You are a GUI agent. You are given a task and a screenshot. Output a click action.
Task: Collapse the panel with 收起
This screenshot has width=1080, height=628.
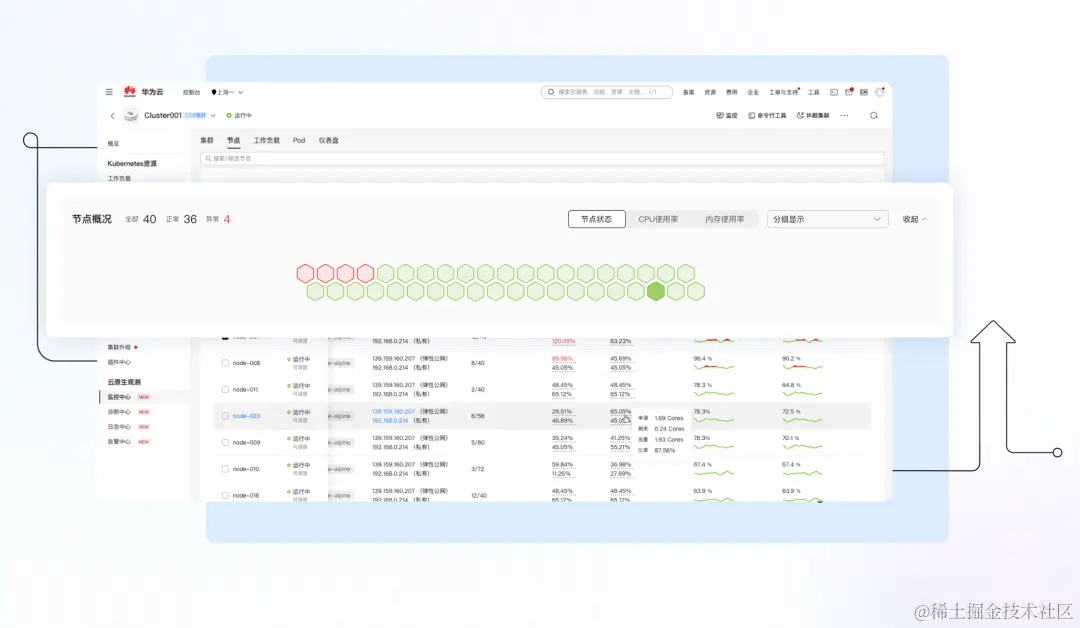tap(915, 219)
